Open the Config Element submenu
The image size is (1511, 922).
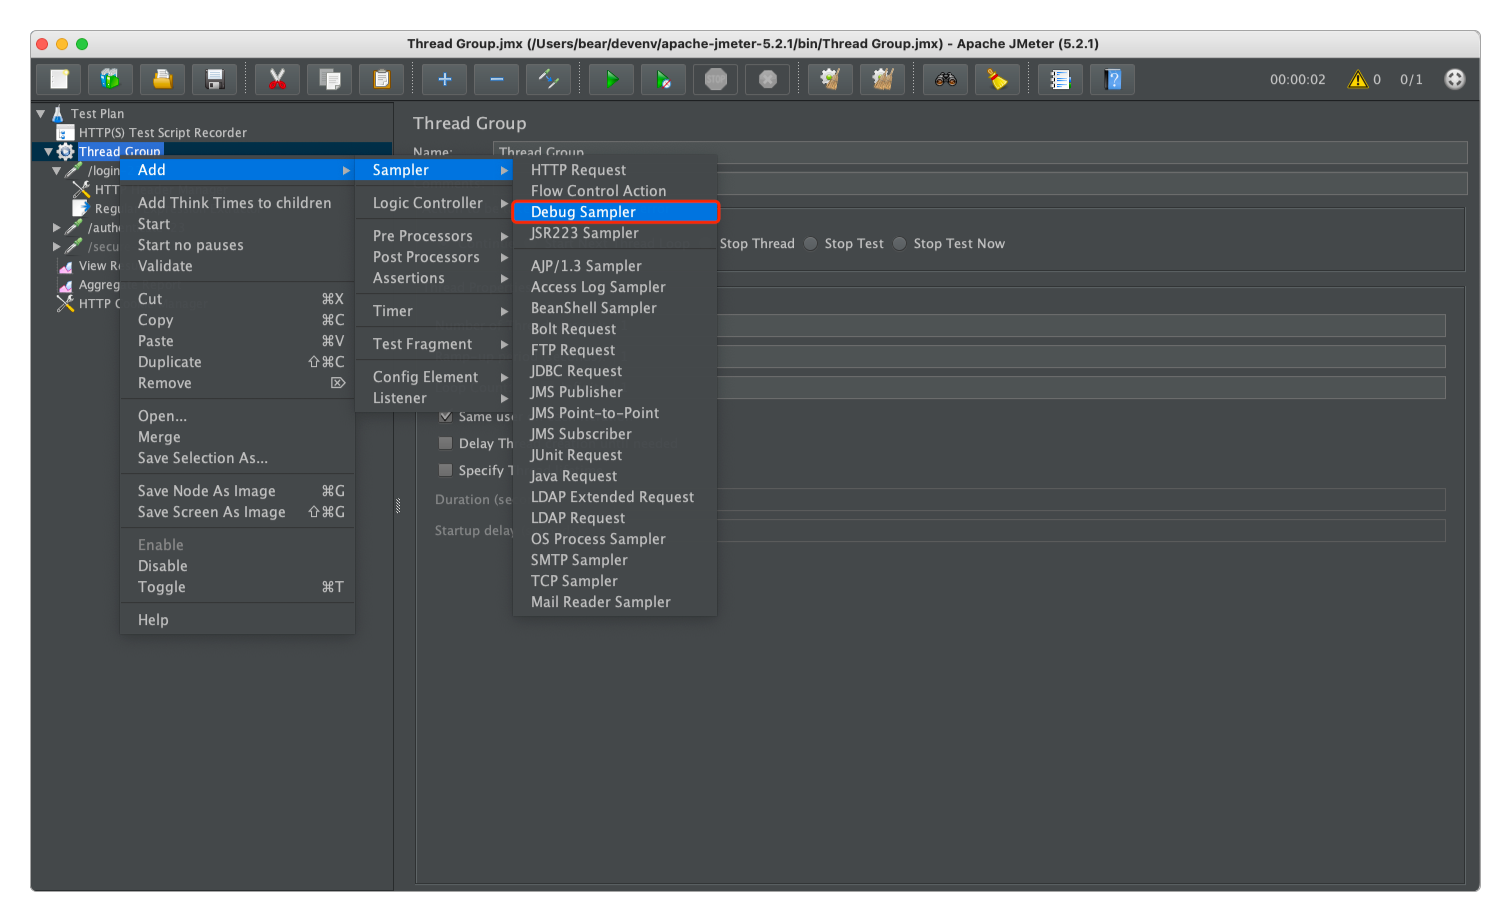pyautogui.click(x=433, y=377)
